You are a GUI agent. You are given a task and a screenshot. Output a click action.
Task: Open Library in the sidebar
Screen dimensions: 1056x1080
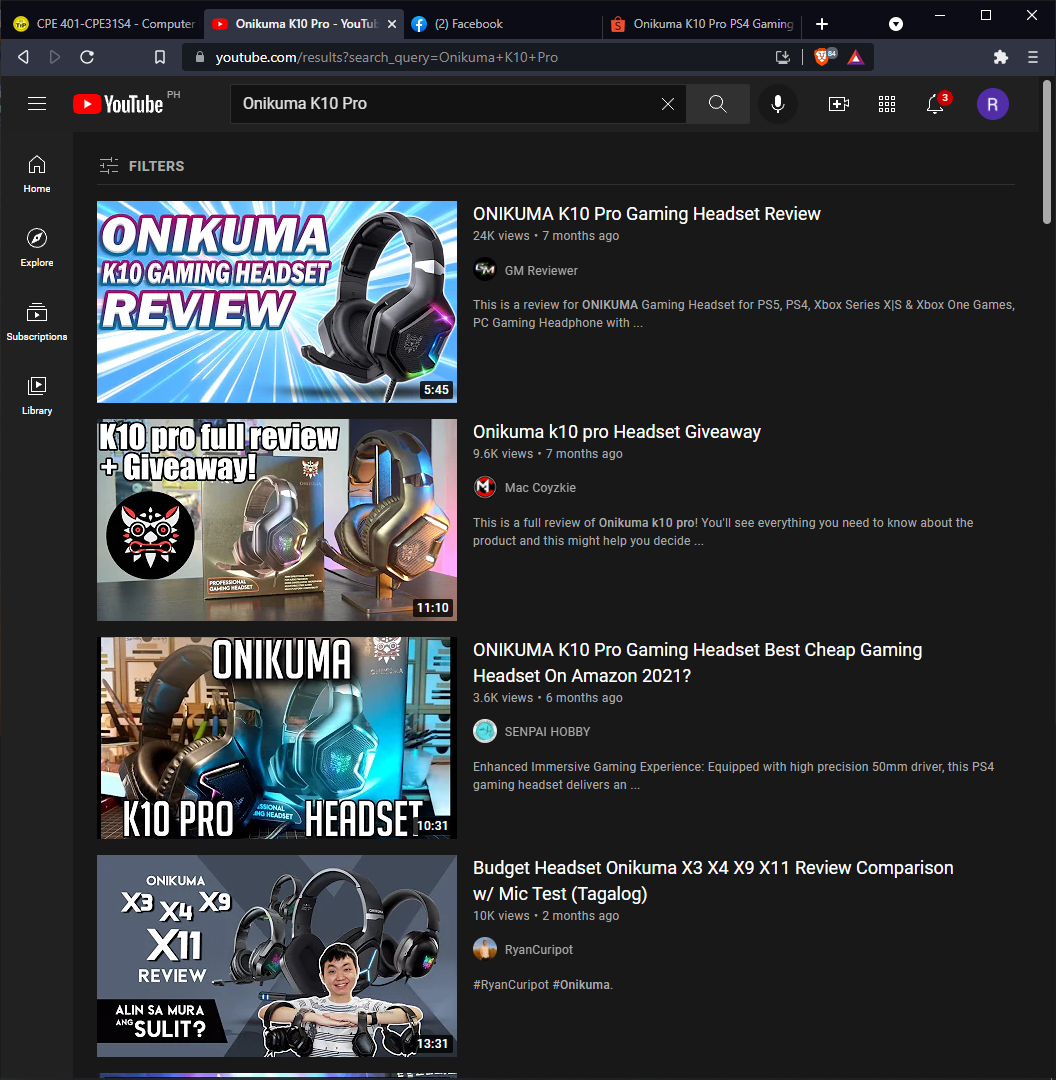point(37,395)
